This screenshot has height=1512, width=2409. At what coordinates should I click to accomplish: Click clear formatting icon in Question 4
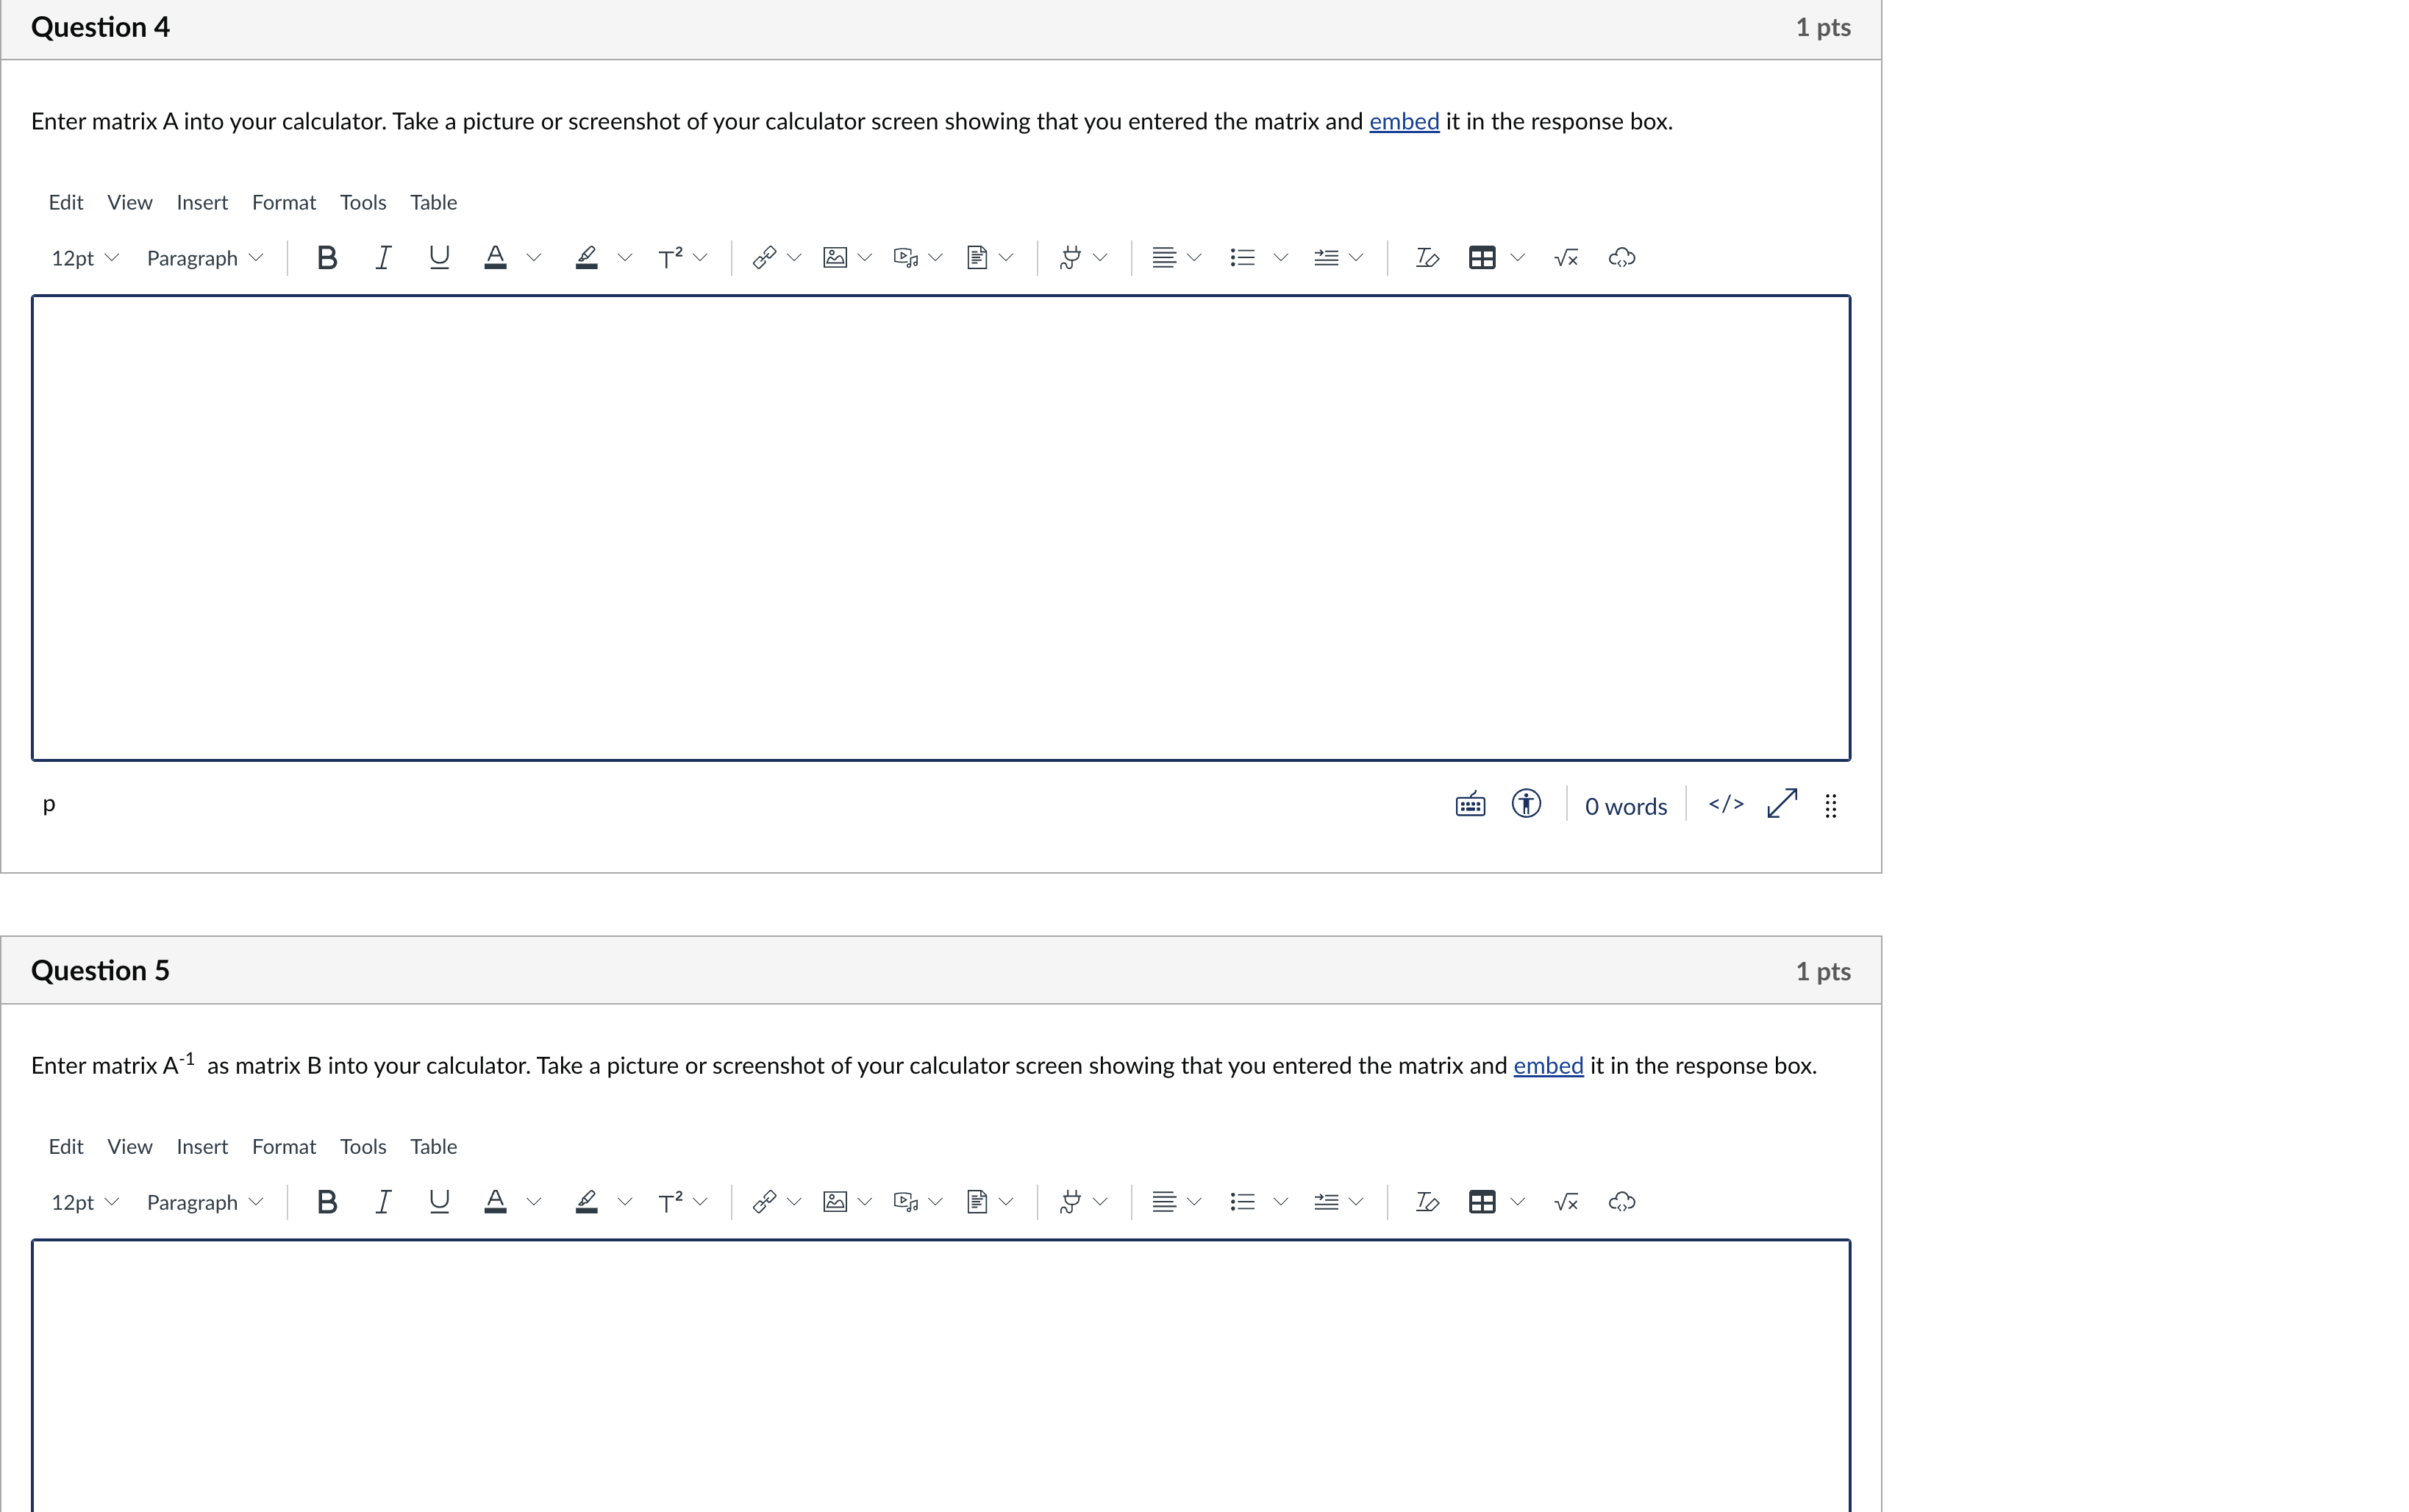(x=1426, y=258)
